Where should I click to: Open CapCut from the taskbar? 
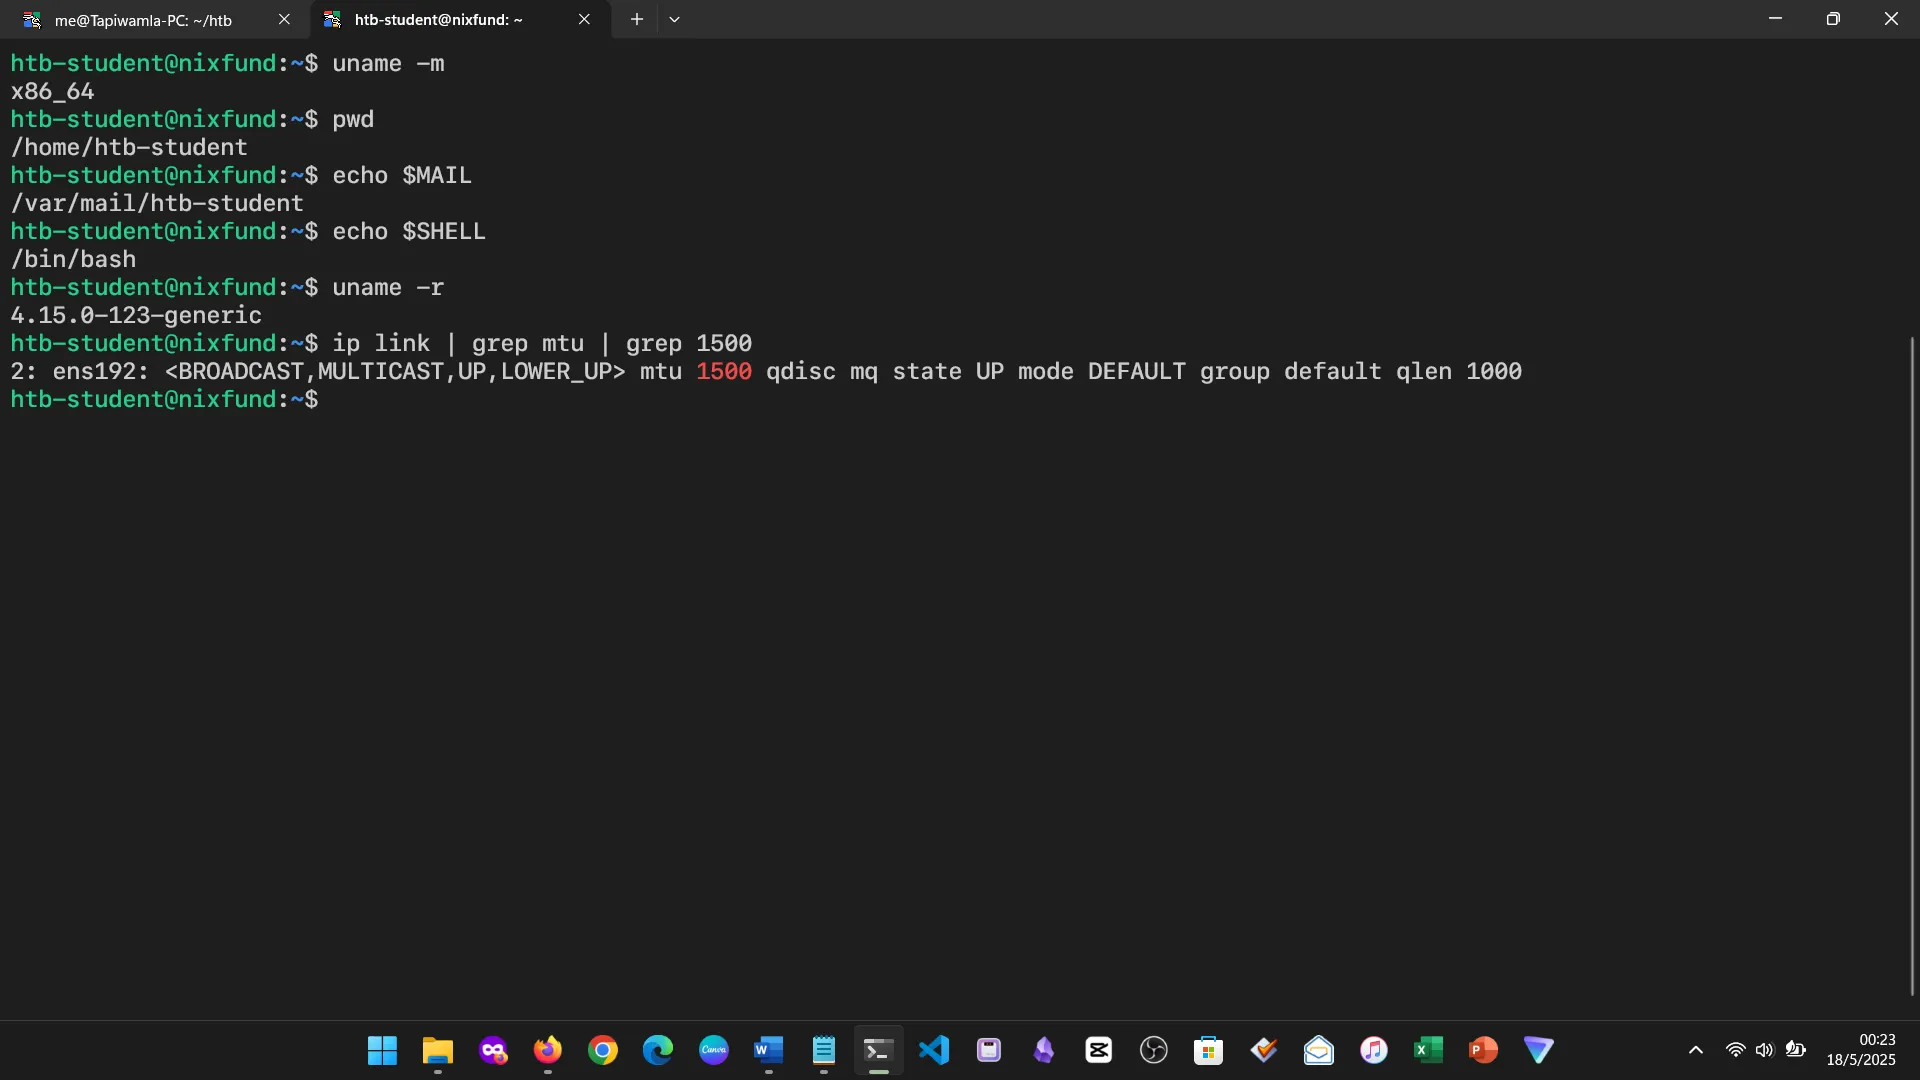1099,1050
